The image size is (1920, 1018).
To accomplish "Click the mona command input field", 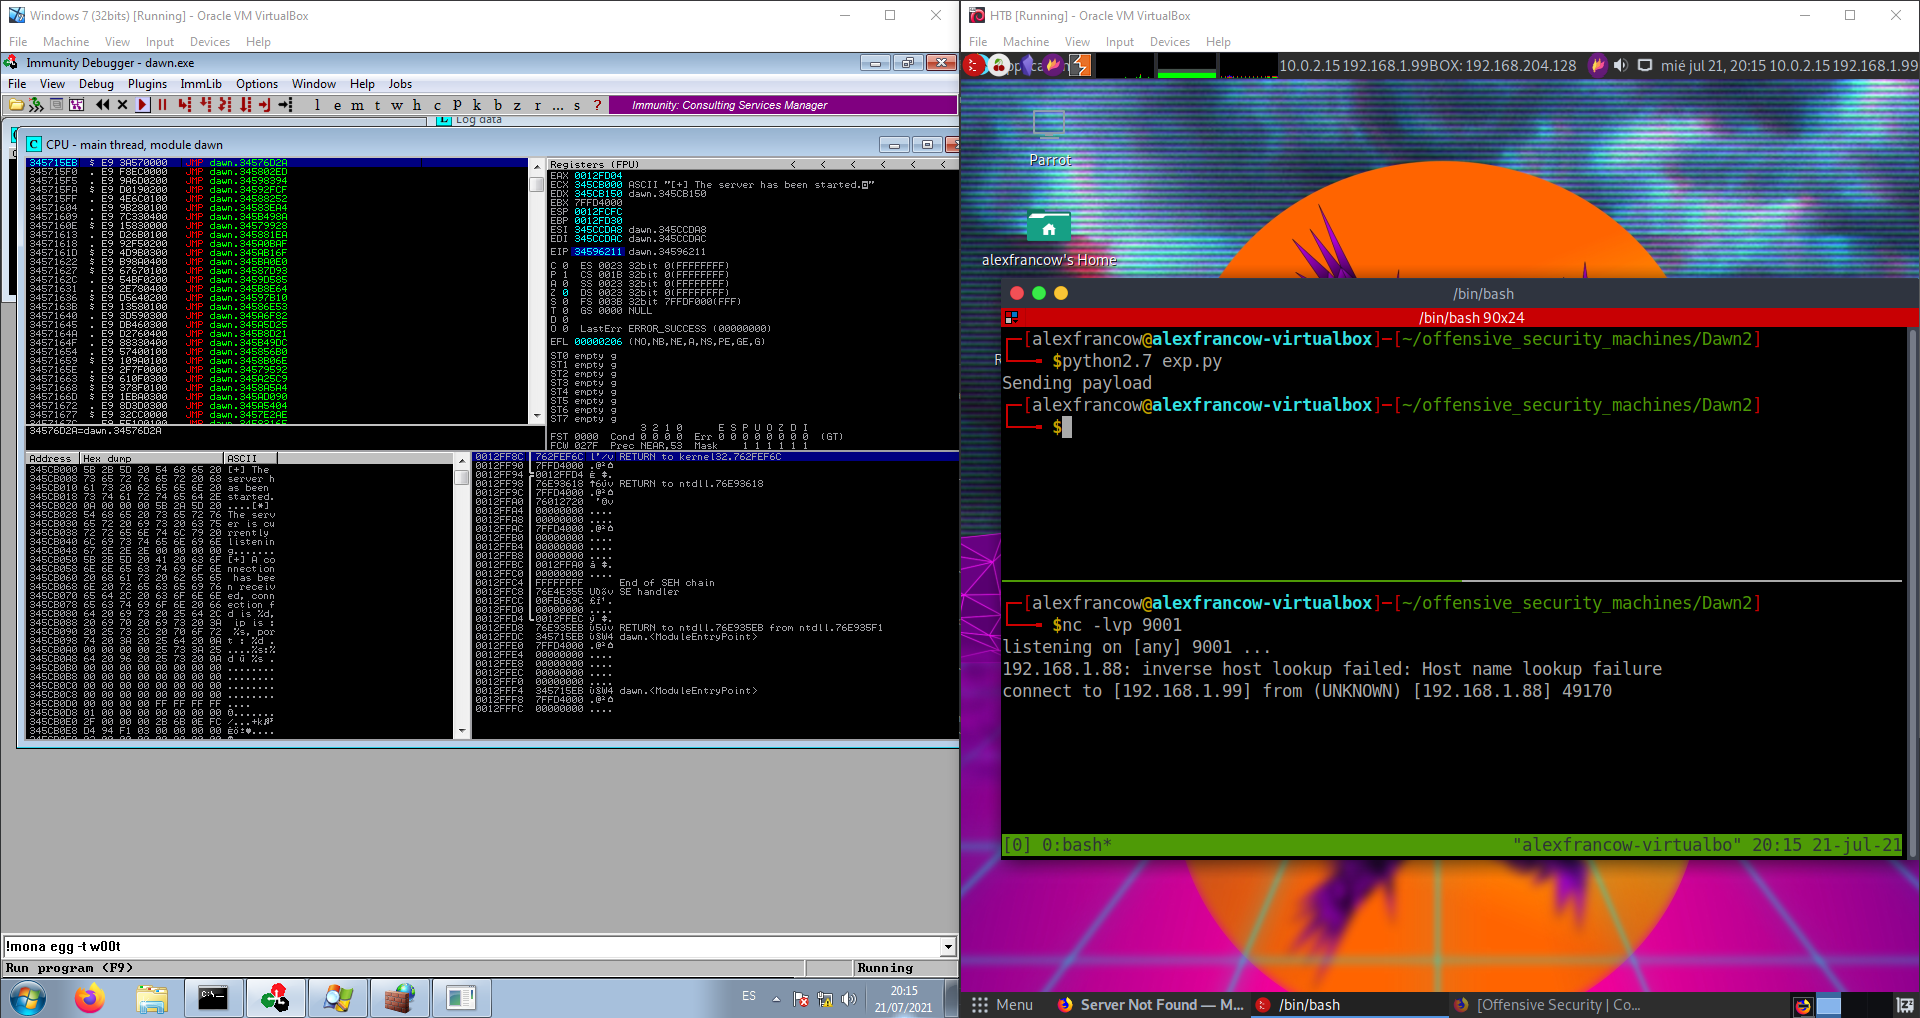I will (472, 946).
